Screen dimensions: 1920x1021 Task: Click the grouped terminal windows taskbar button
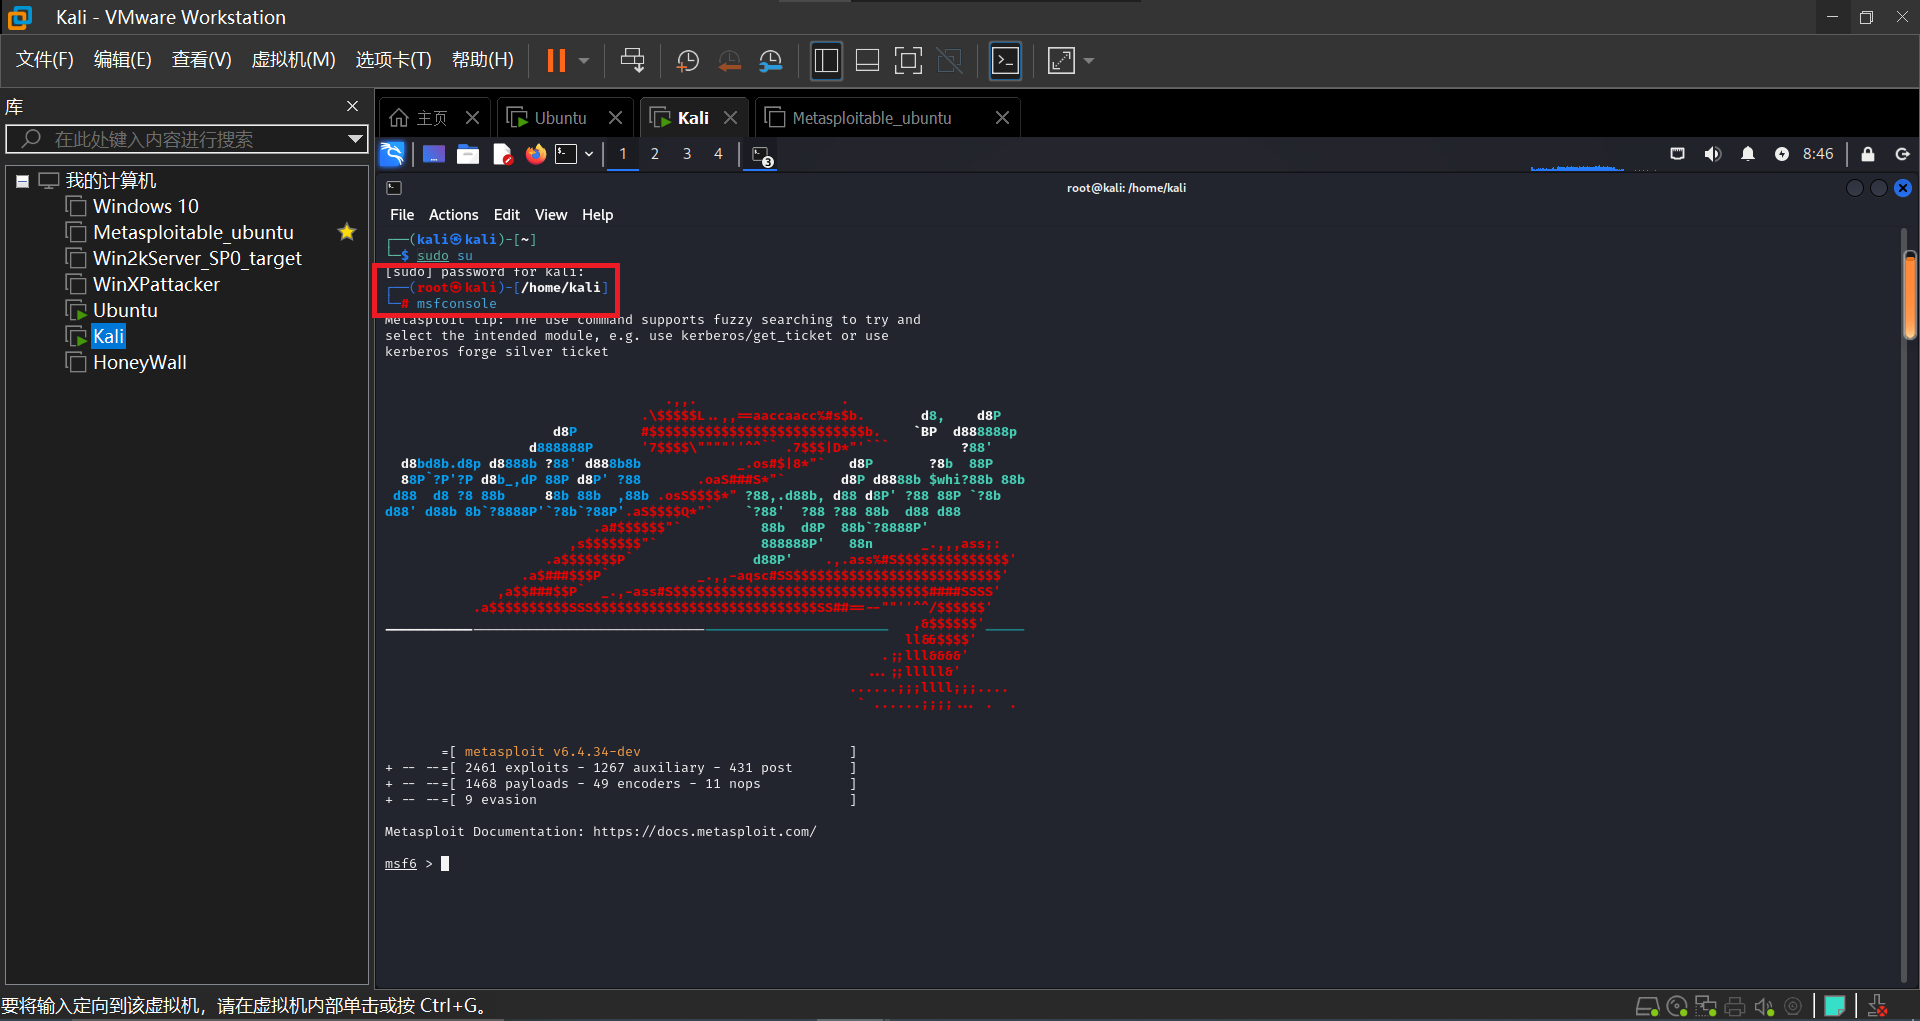point(762,156)
